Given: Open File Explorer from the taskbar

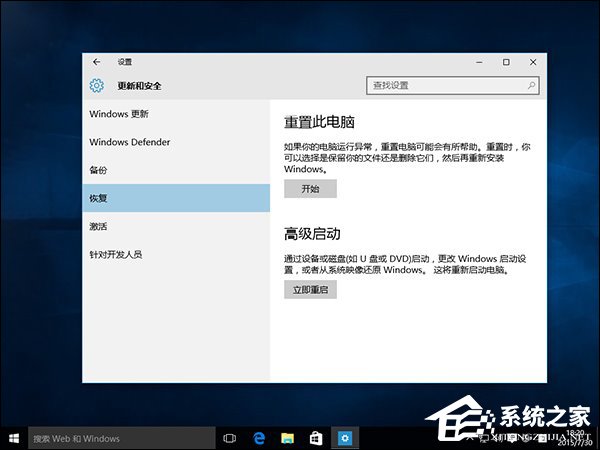Looking at the screenshot, I should [287, 438].
